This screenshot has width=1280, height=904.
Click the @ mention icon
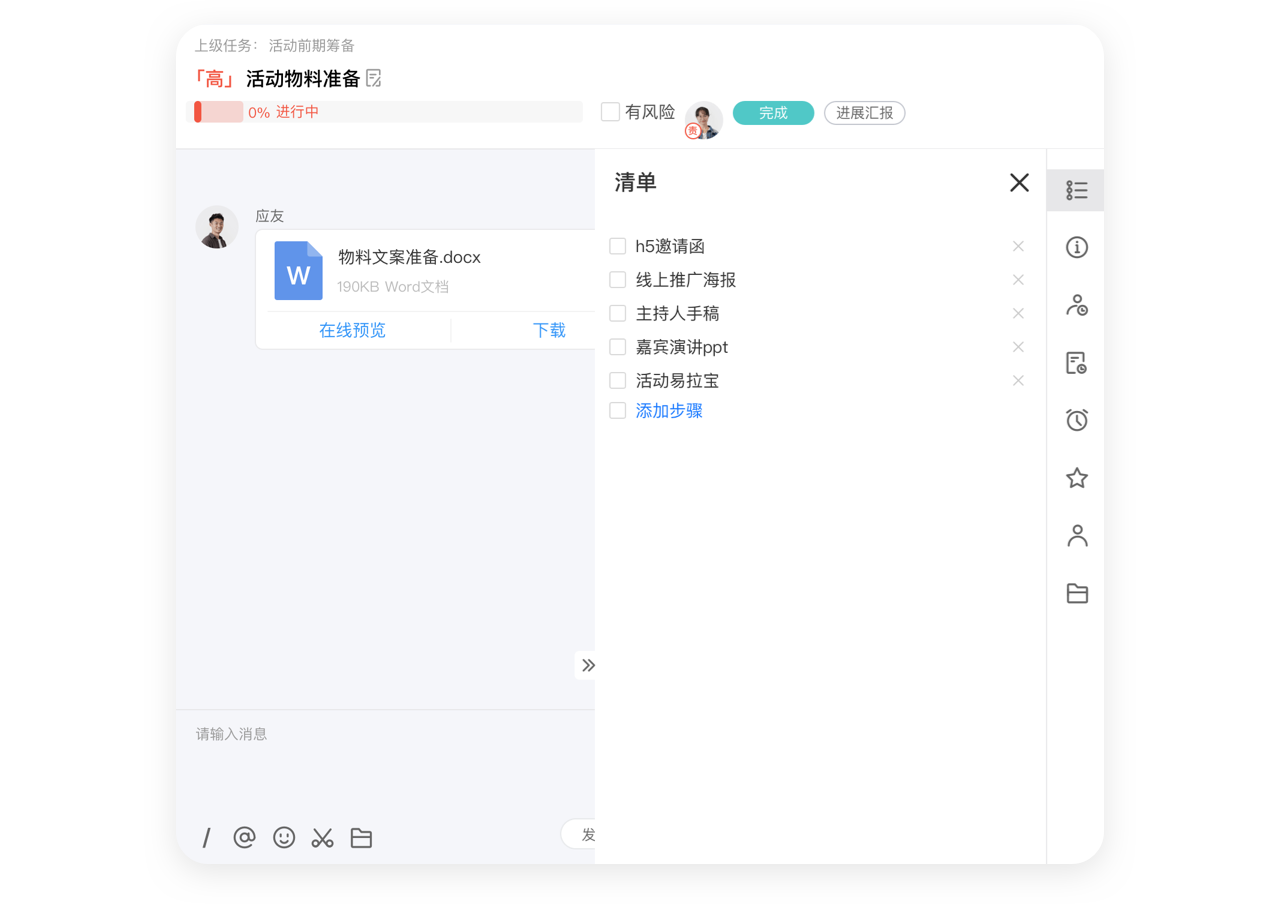(244, 838)
